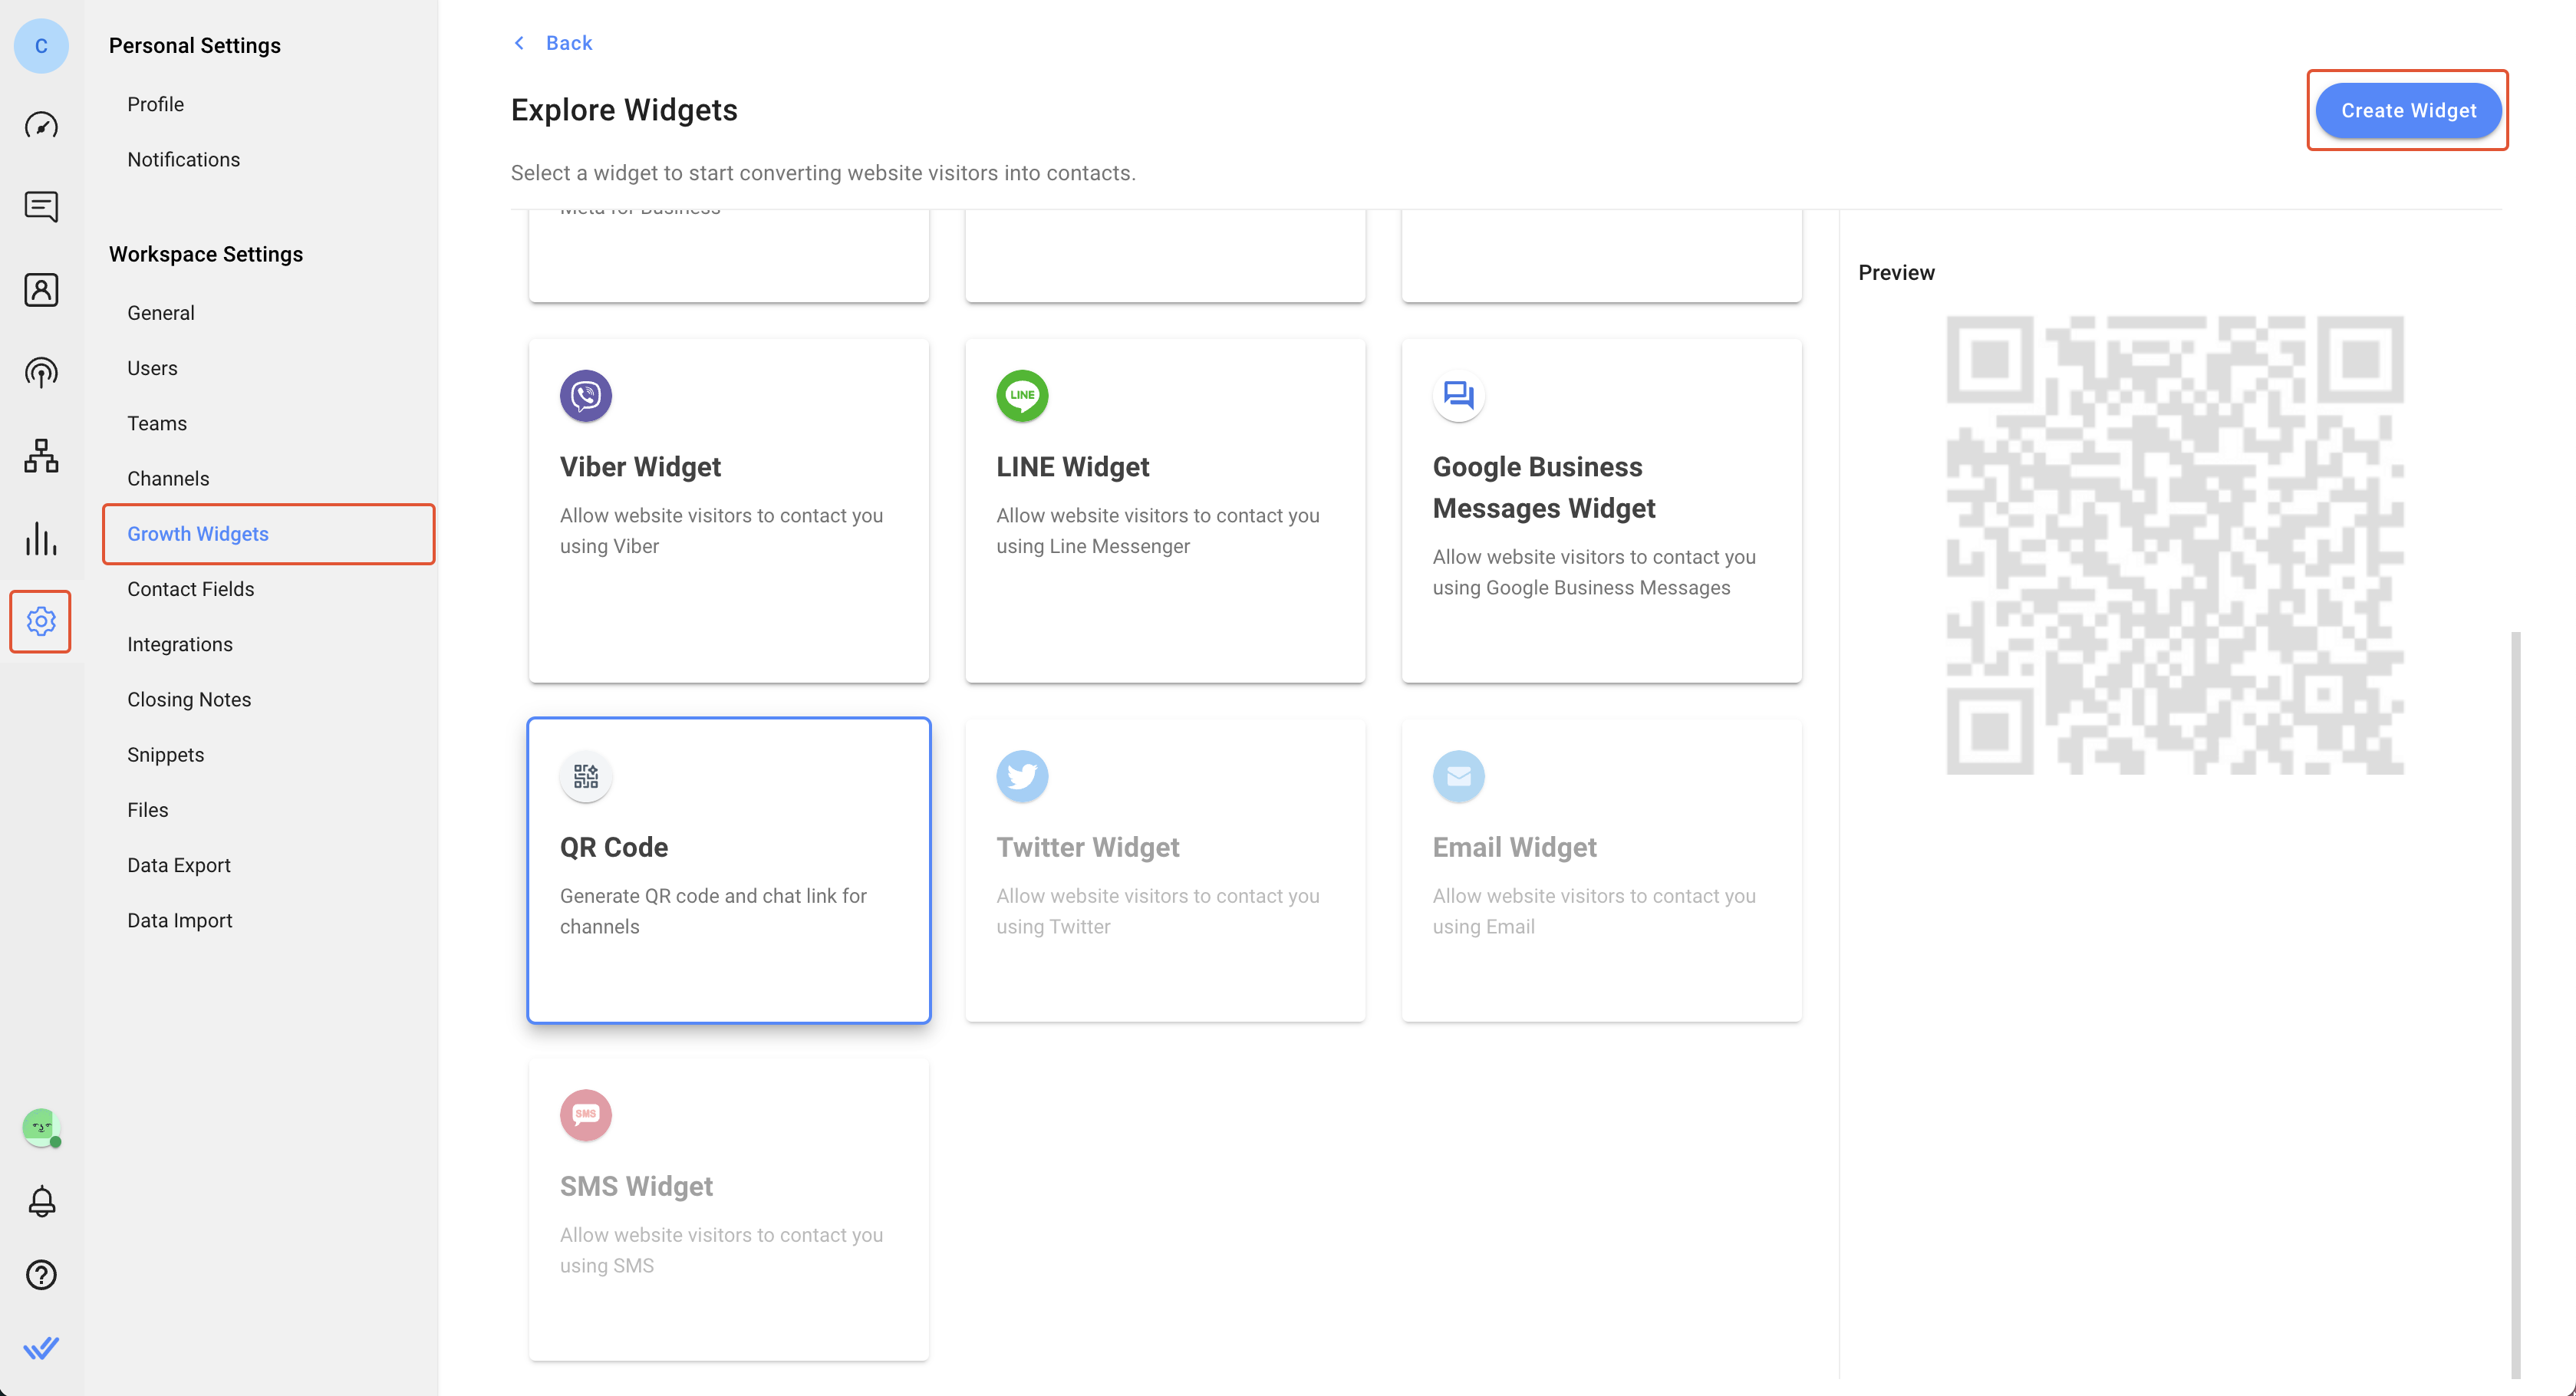Open Contact Fields settings
This screenshot has width=2576, height=1396.
tap(190, 589)
